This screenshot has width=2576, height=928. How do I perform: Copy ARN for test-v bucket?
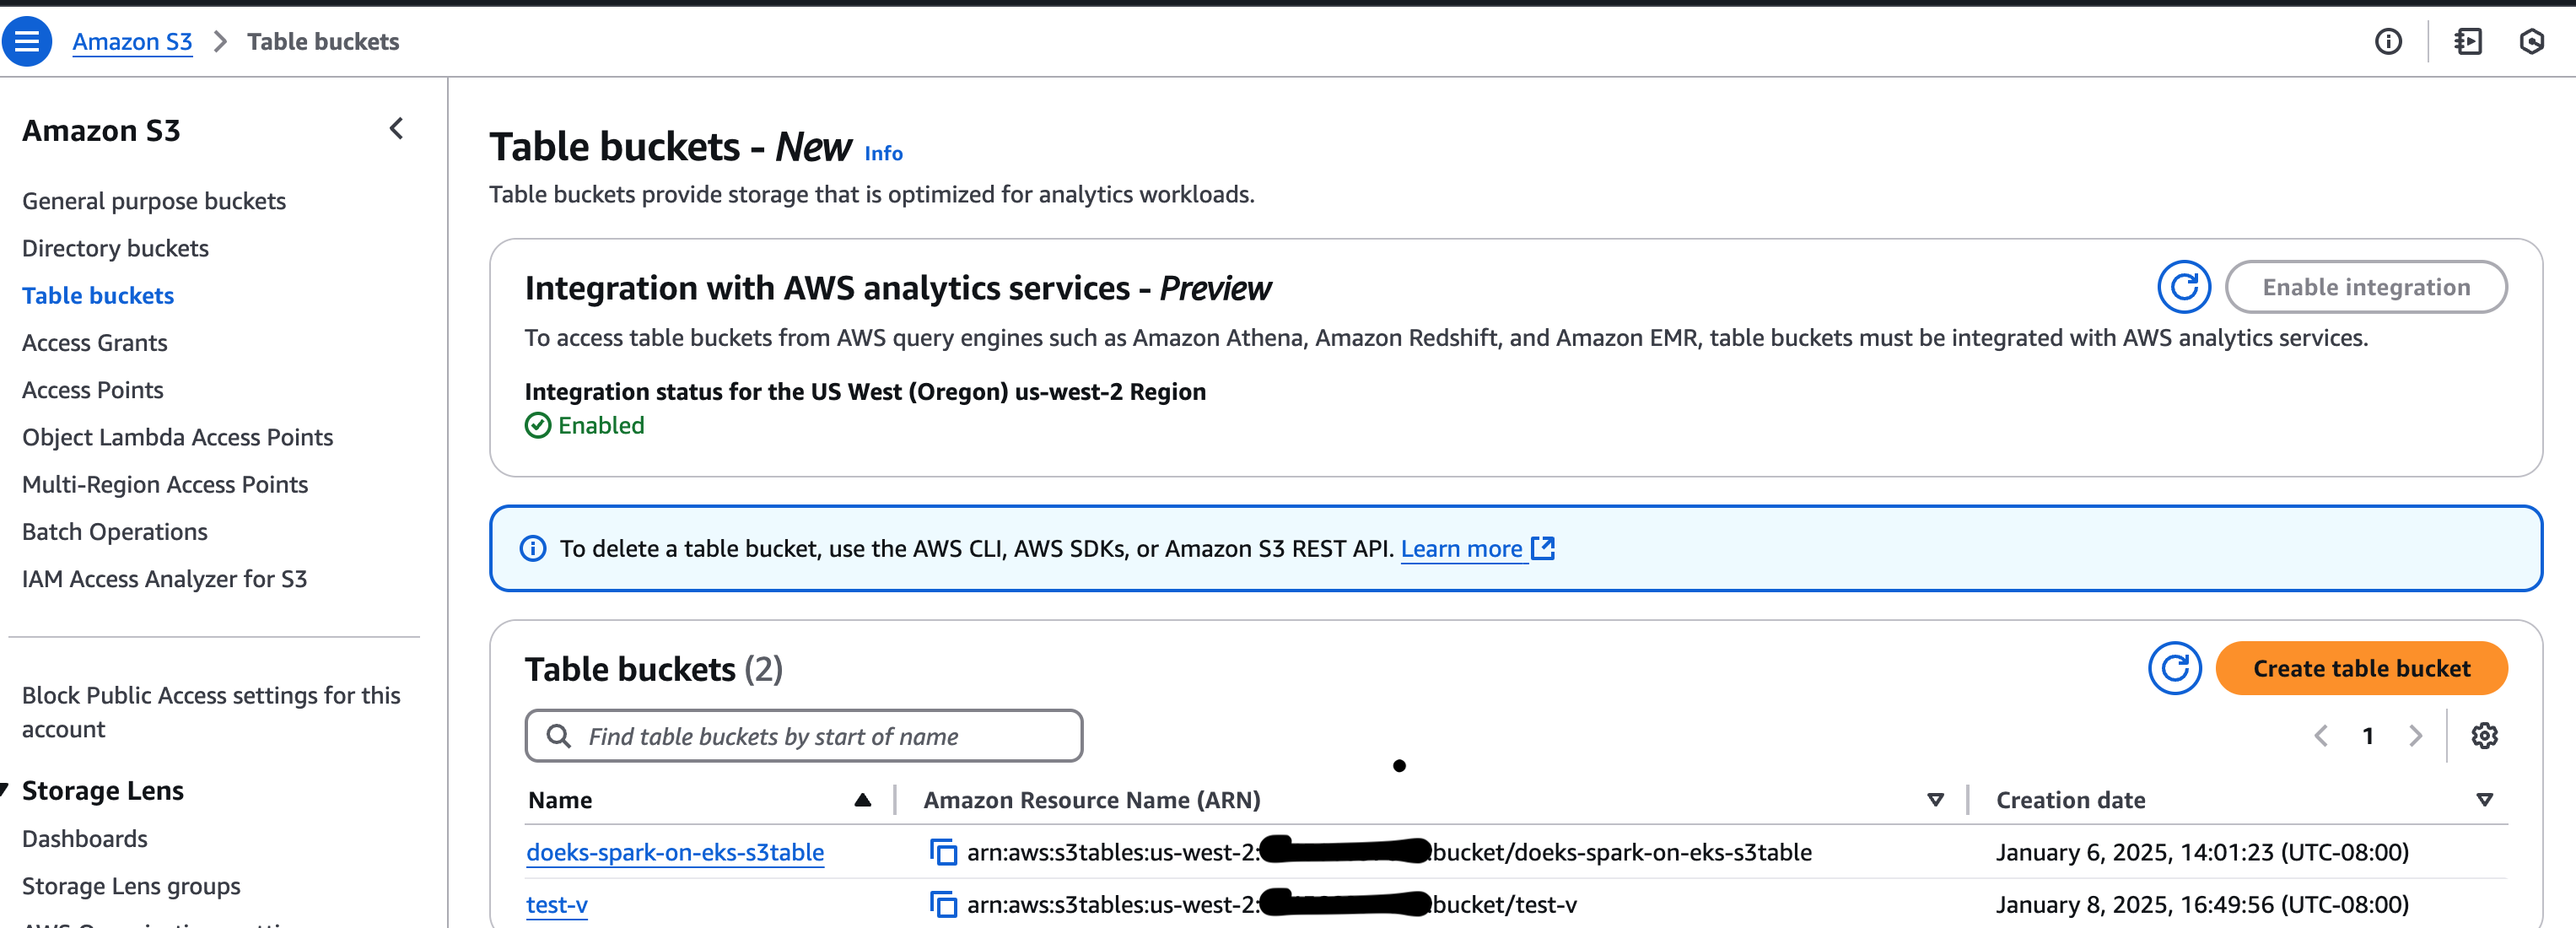(942, 904)
